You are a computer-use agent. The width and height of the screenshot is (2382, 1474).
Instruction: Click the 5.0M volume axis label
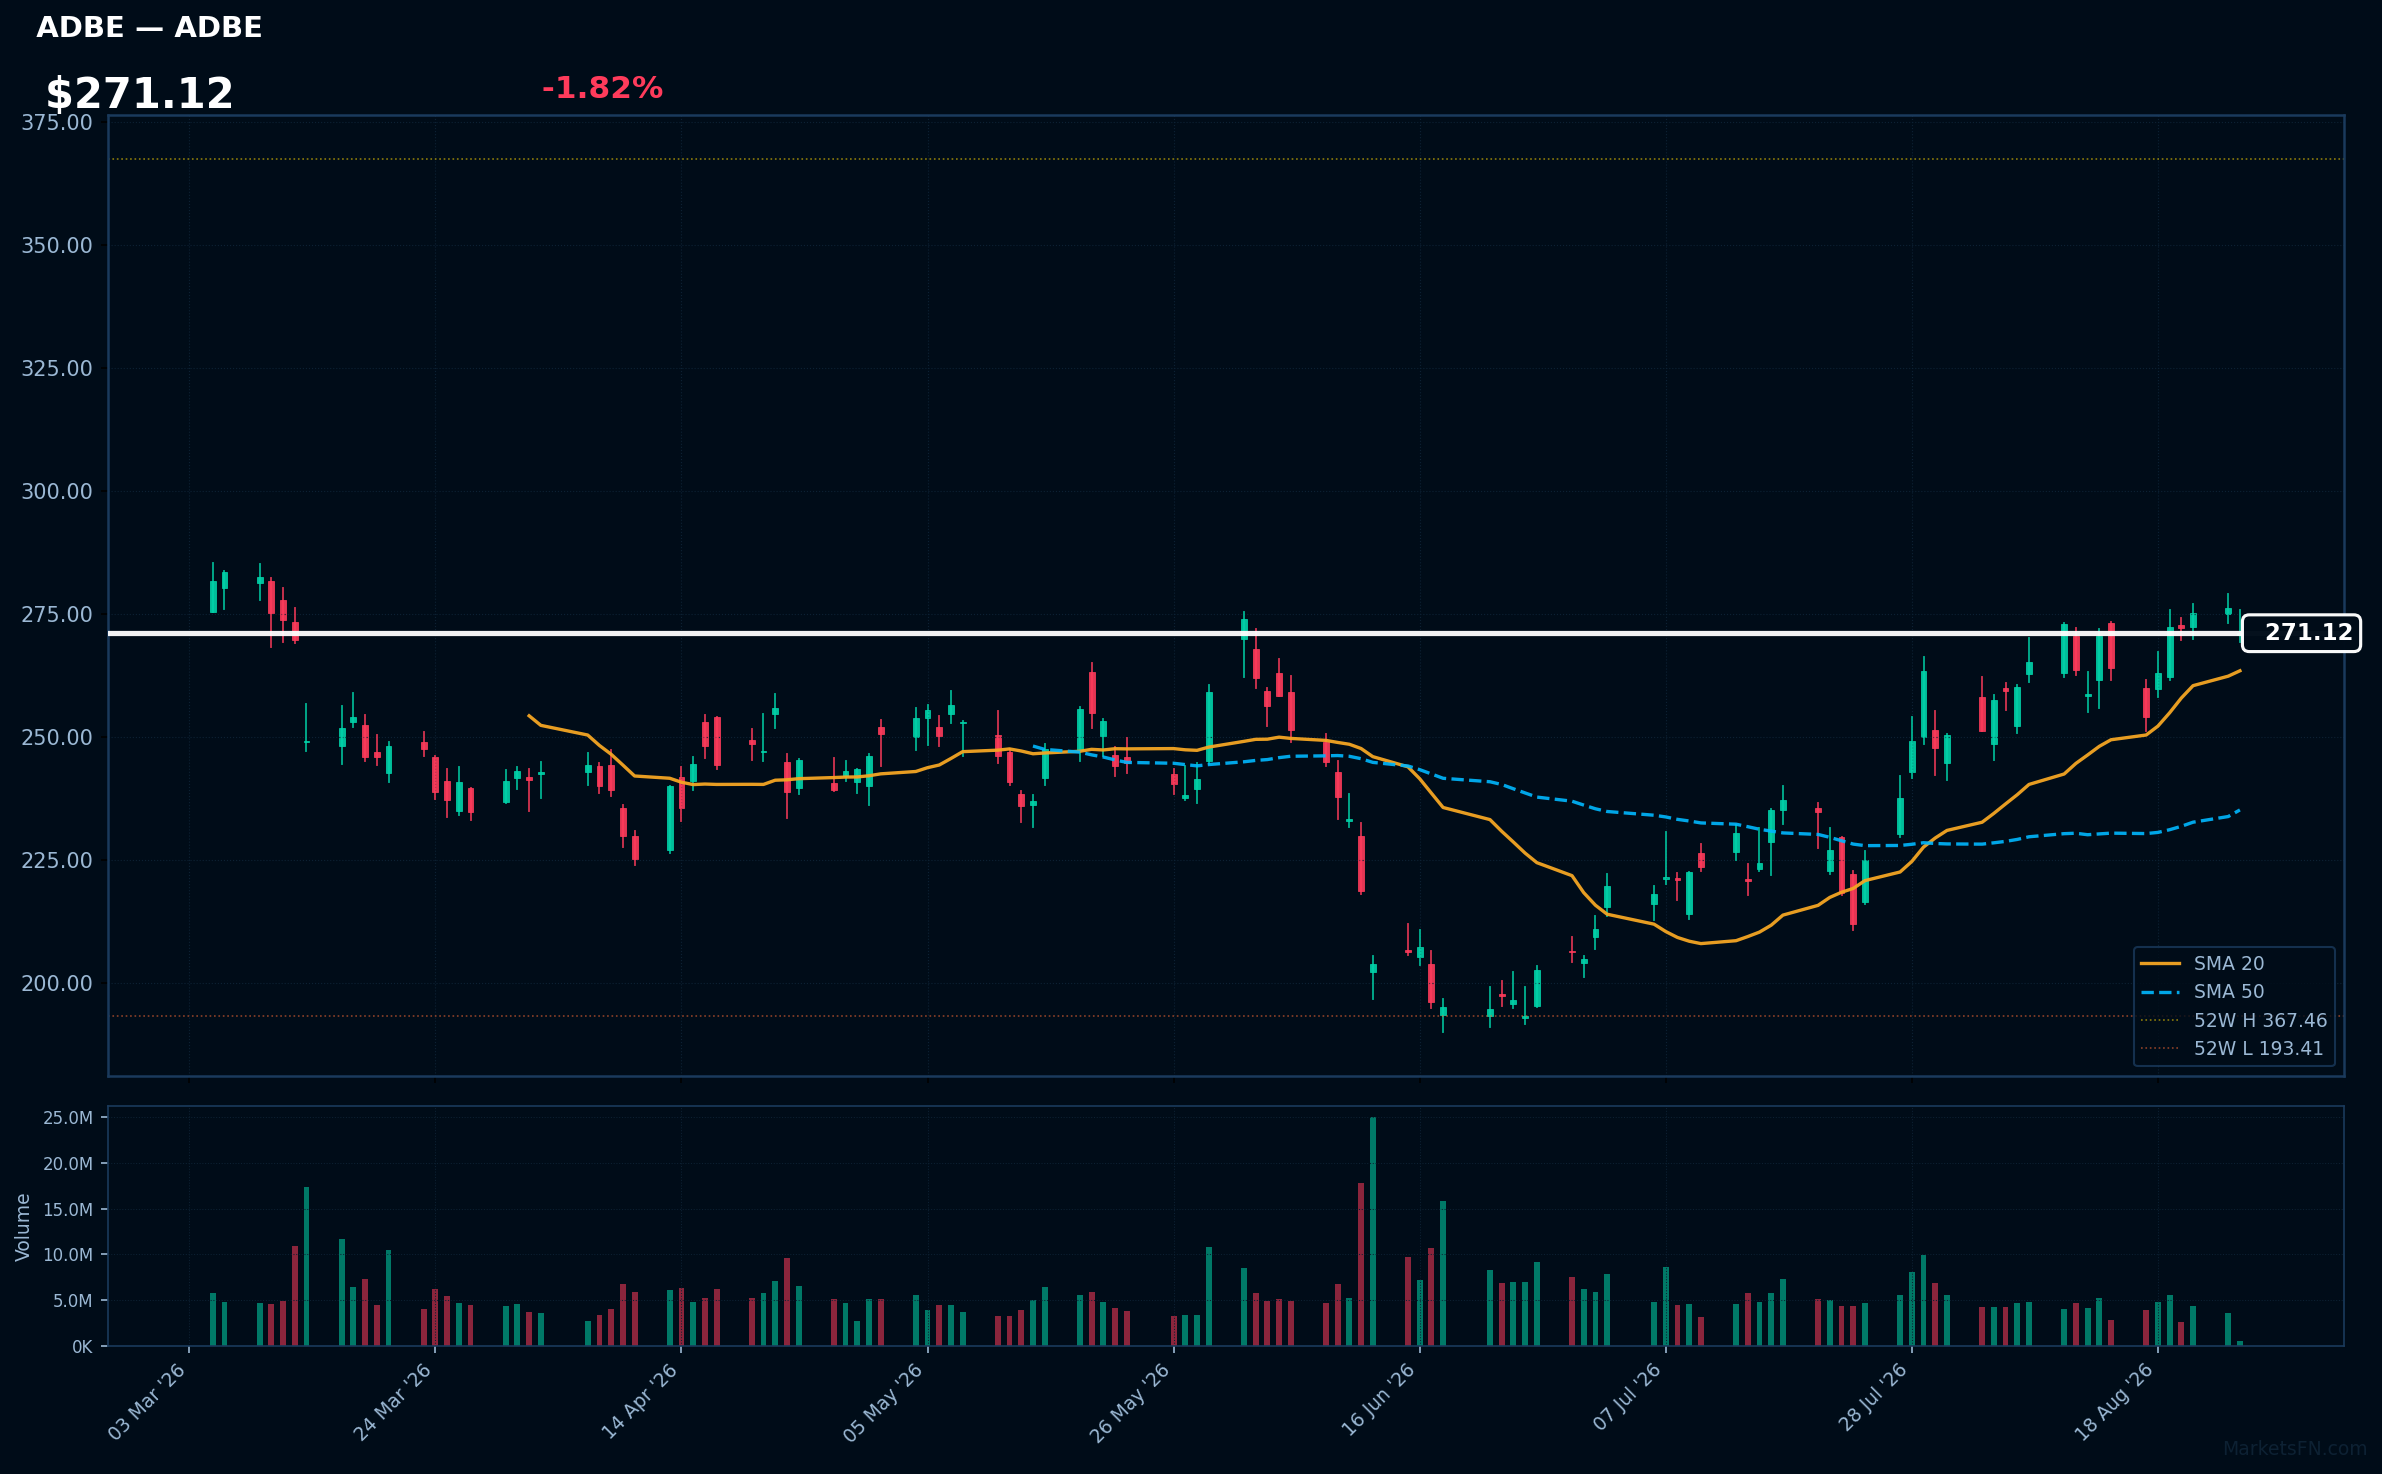tap(73, 1301)
